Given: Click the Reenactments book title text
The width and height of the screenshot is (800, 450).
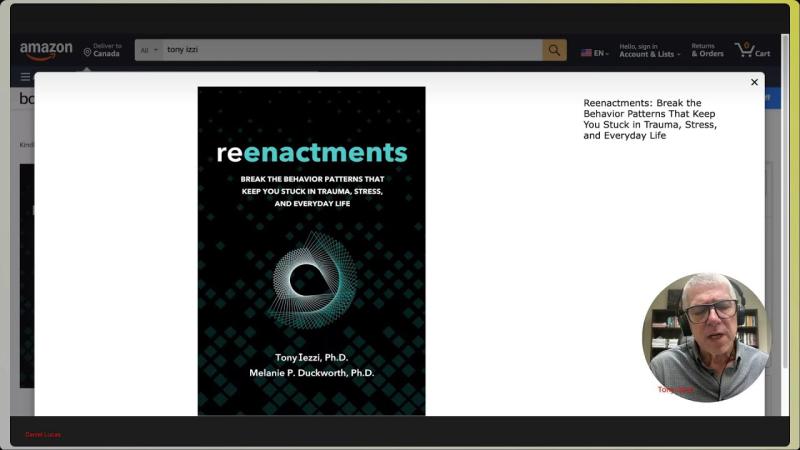Looking at the screenshot, I should [x=650, y=119].
